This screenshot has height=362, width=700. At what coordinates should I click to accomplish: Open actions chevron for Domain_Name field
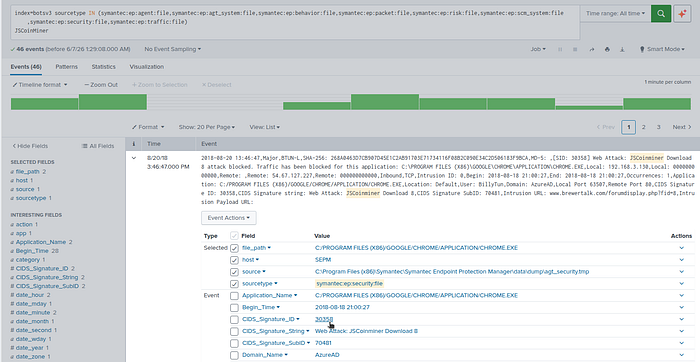(x=681, y=355)
